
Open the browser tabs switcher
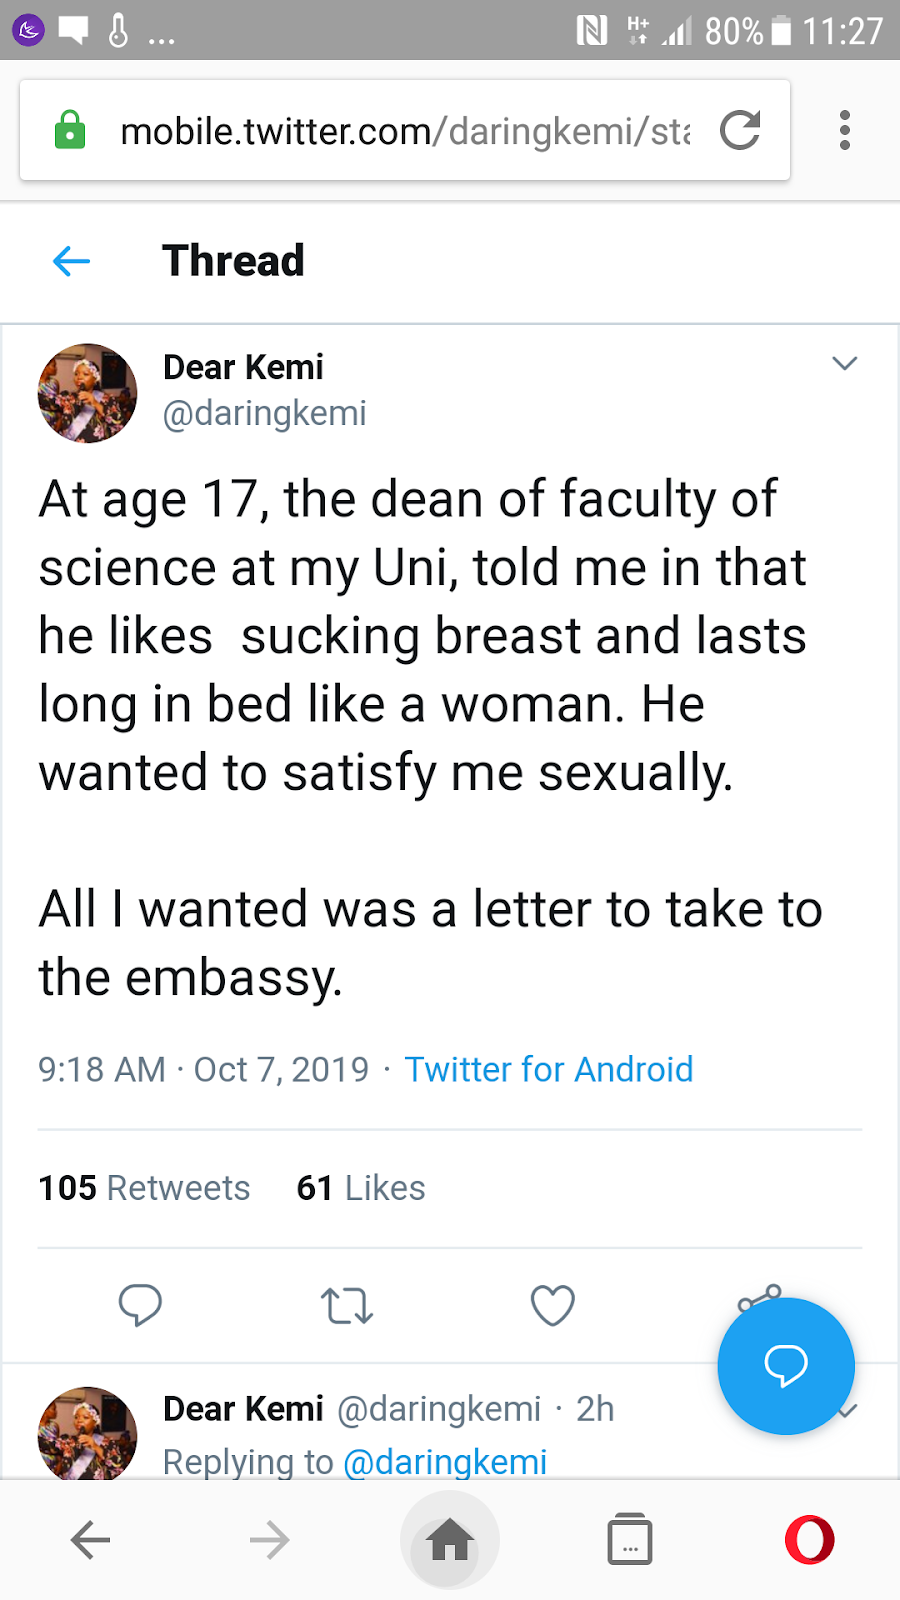click(630, 1540)
